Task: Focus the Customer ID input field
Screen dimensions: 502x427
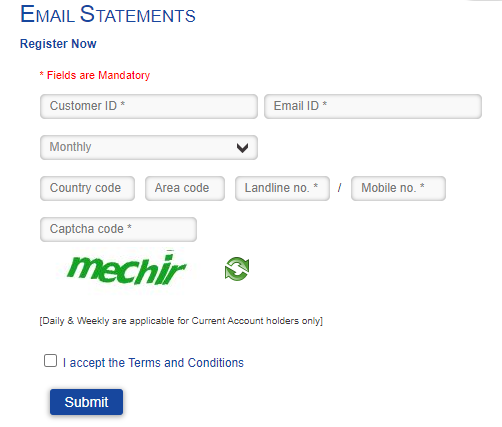Action: point(149,106)
